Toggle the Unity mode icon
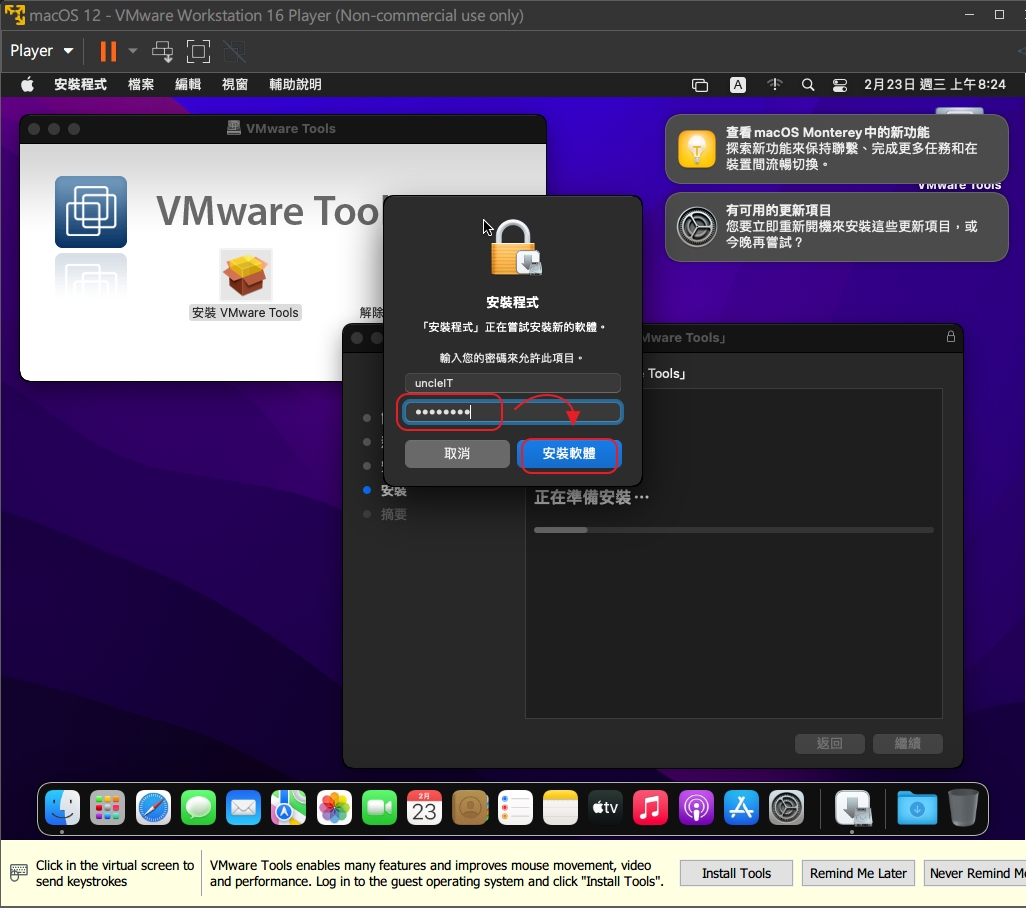1026x908 pixels. [234, 51]
